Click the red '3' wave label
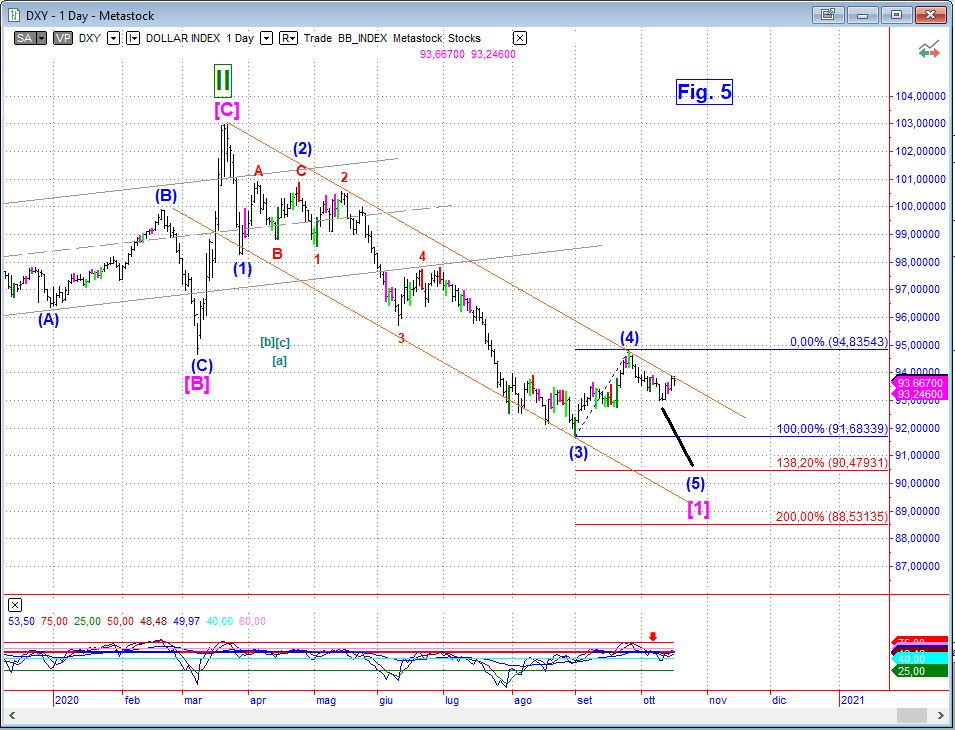955x730 pixels. coord(401,338)
